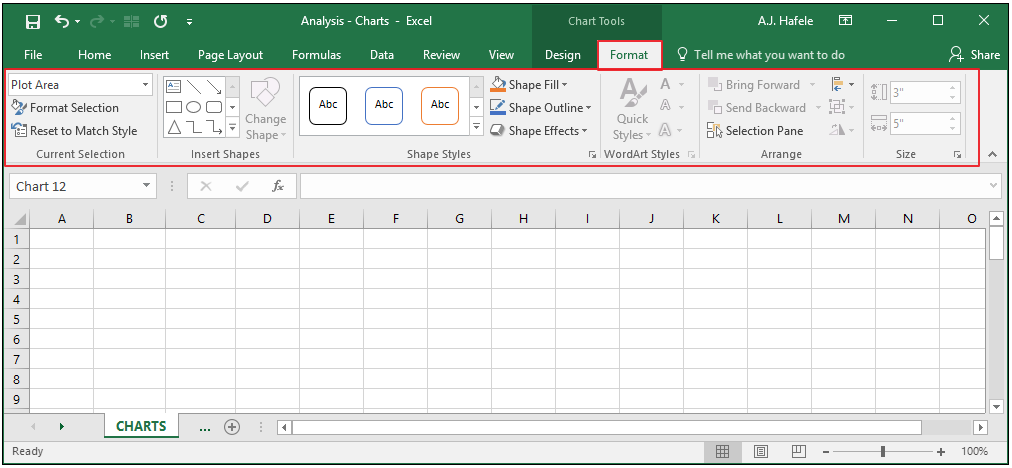Open the Format Shape dialog launcher in Shape Styles
1012x468 pixels.
pyautogui.click(x=592, y=155)
